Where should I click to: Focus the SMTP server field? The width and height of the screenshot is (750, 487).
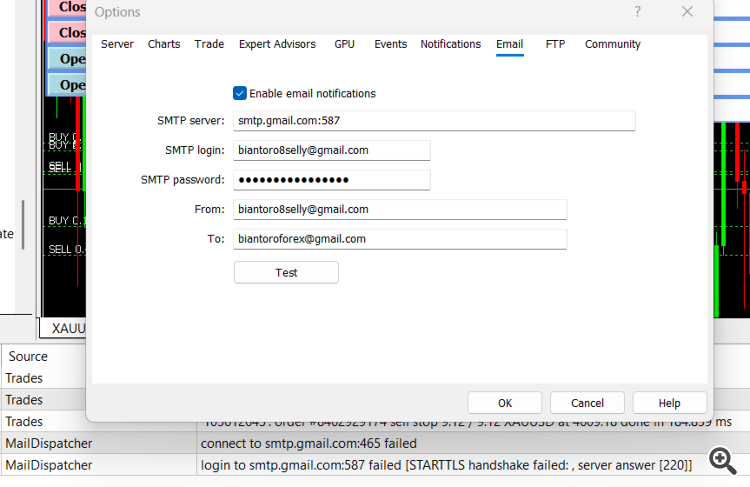tap(434, 121)
